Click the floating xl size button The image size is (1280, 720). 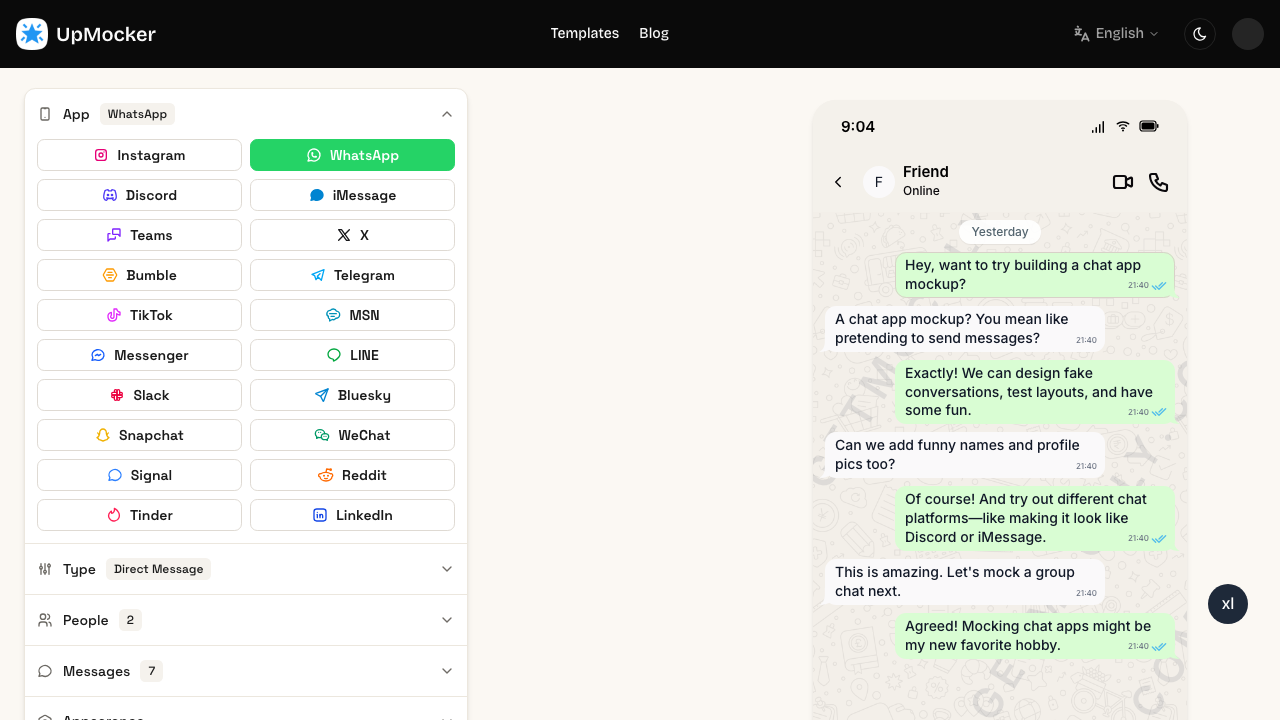pos(1227,604)
